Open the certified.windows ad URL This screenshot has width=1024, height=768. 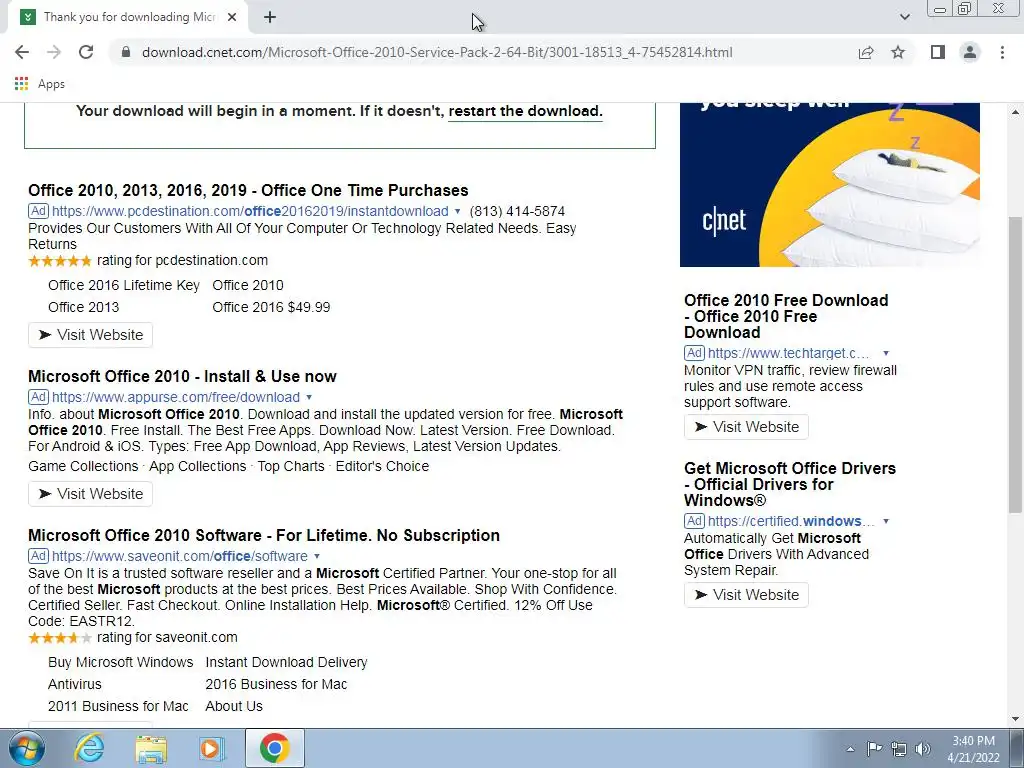791,521
